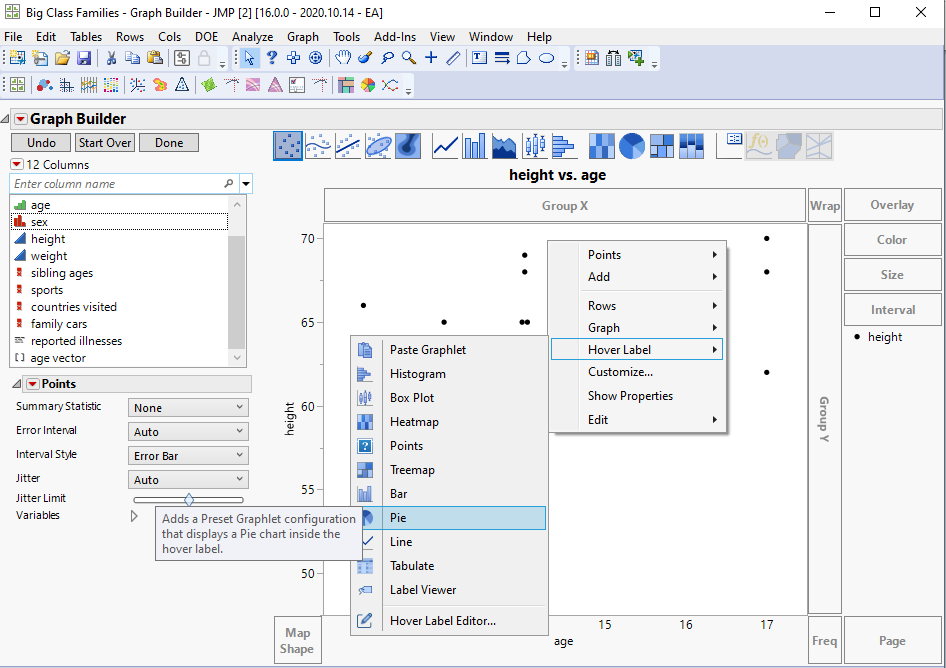Select the Ellipse element icon
Viewport: 946px width, 668px height.
coord(378,147)
